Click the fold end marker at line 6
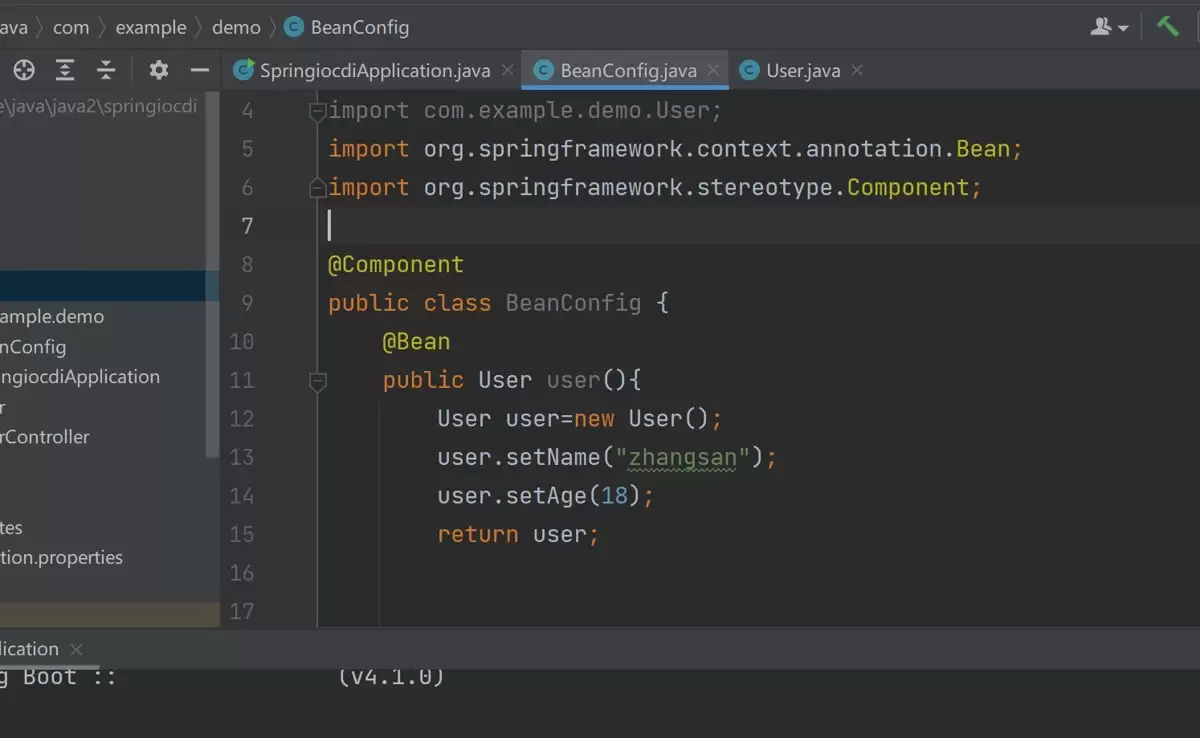The height and width of the screenshot is (738, 1200). pyautogui.click(x=317, y=187)
